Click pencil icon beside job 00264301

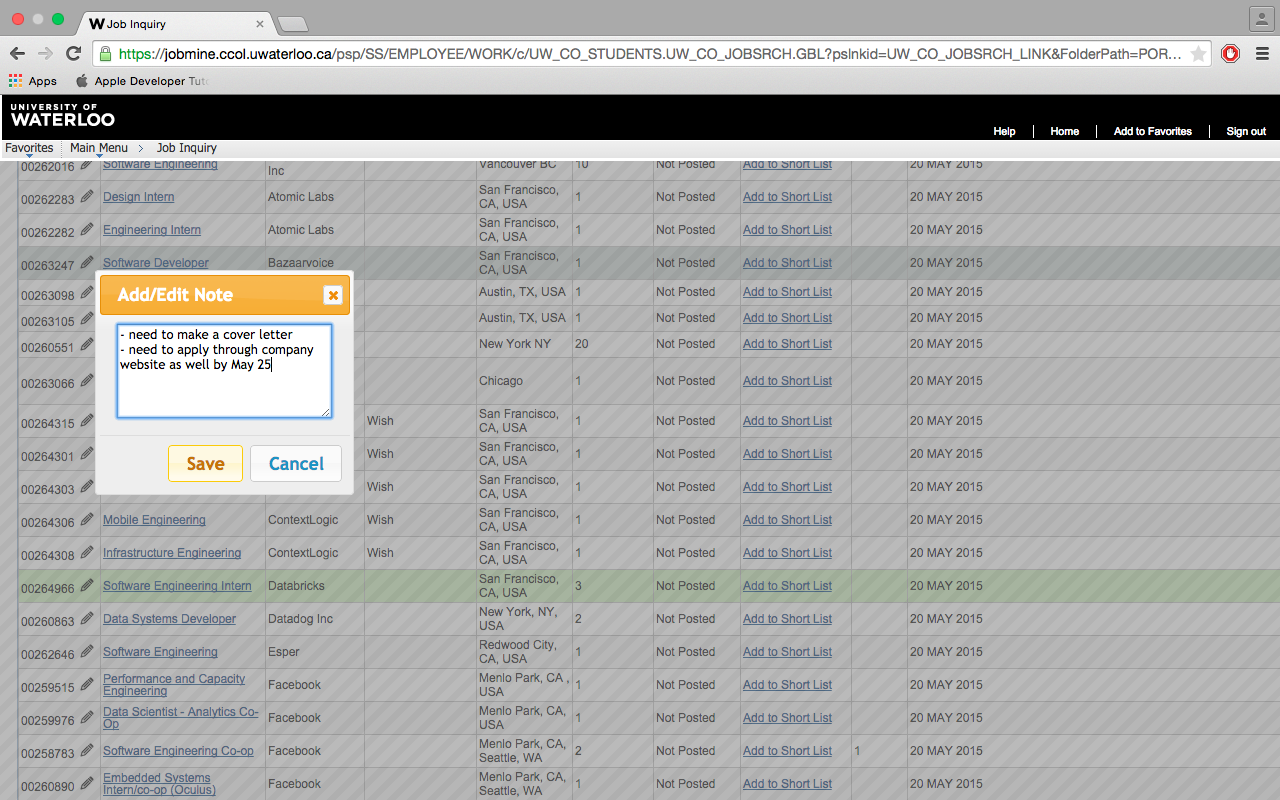click(x=88, y=454)
